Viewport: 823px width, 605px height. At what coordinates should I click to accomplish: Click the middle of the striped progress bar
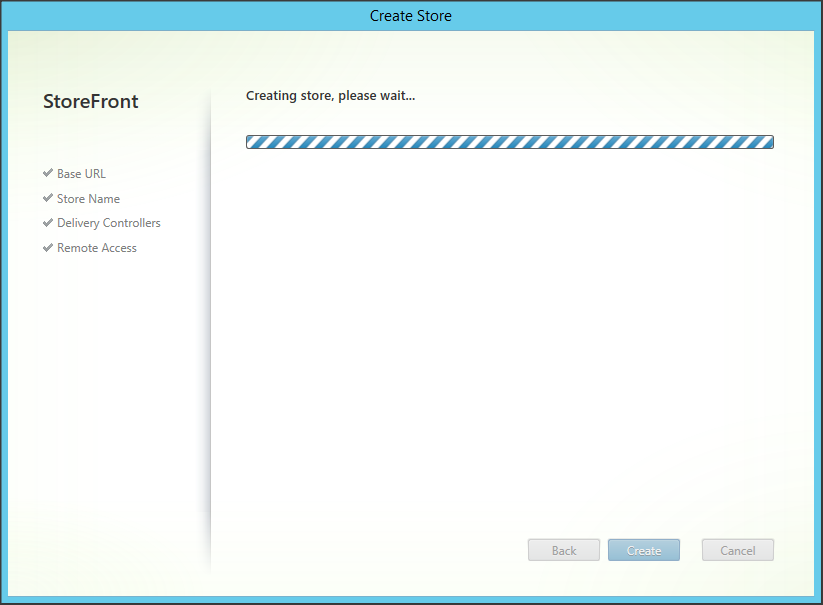point(509,142)
